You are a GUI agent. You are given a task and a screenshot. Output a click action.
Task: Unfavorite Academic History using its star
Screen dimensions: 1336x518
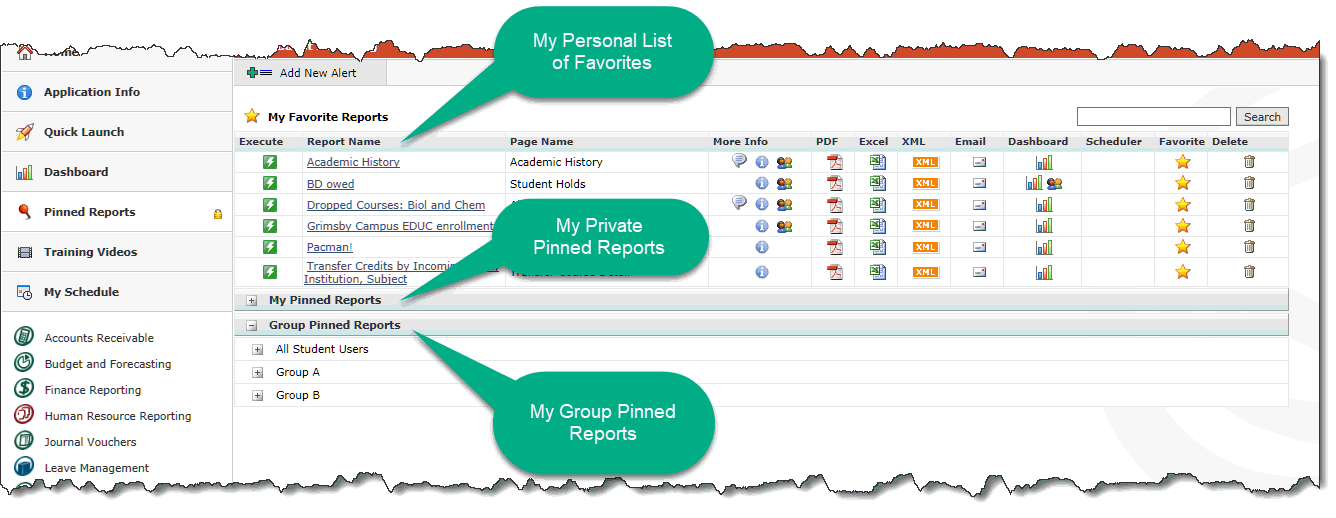point(1183,162)
